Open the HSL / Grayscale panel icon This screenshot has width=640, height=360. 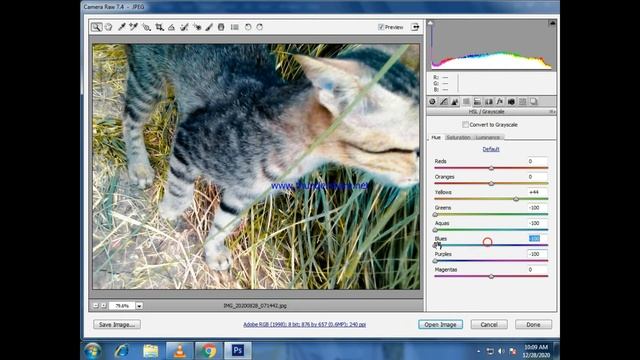(466, 102)
